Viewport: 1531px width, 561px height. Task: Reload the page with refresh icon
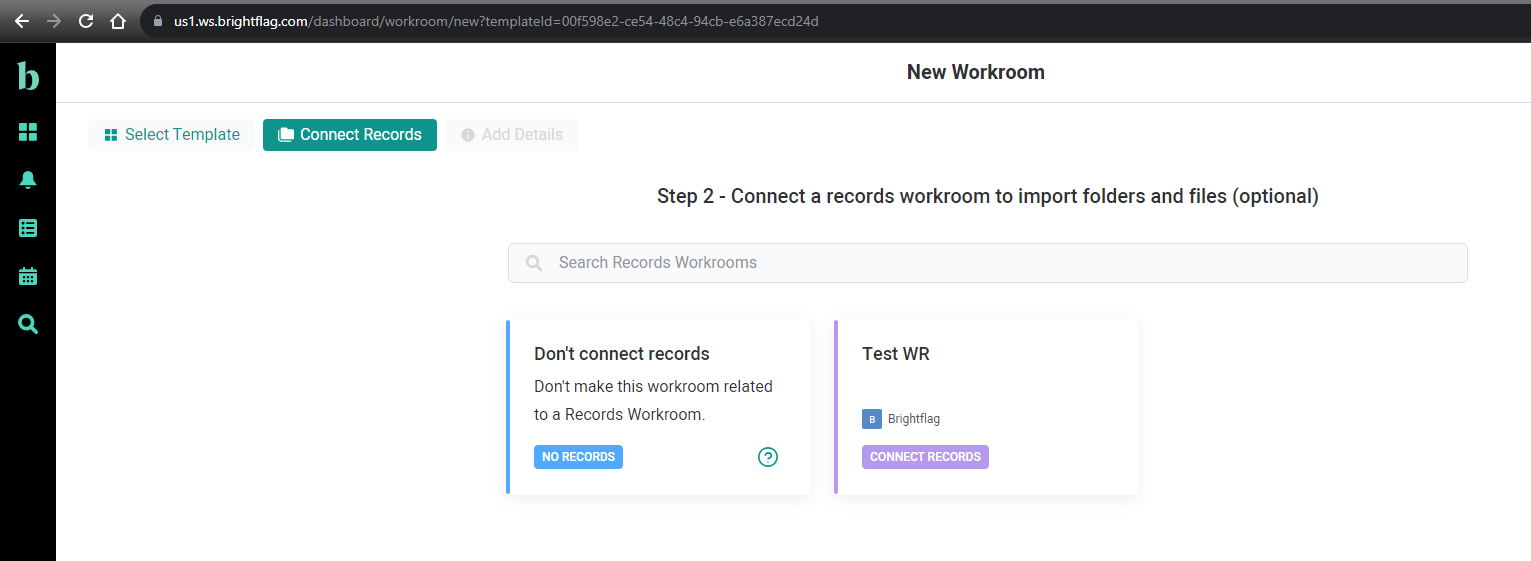pos(86,21)
